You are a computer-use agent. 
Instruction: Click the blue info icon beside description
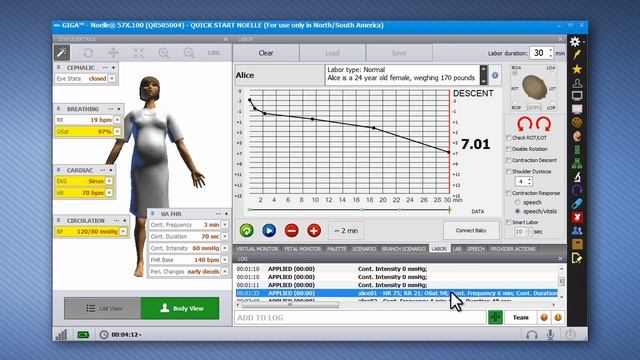point(495,75)
